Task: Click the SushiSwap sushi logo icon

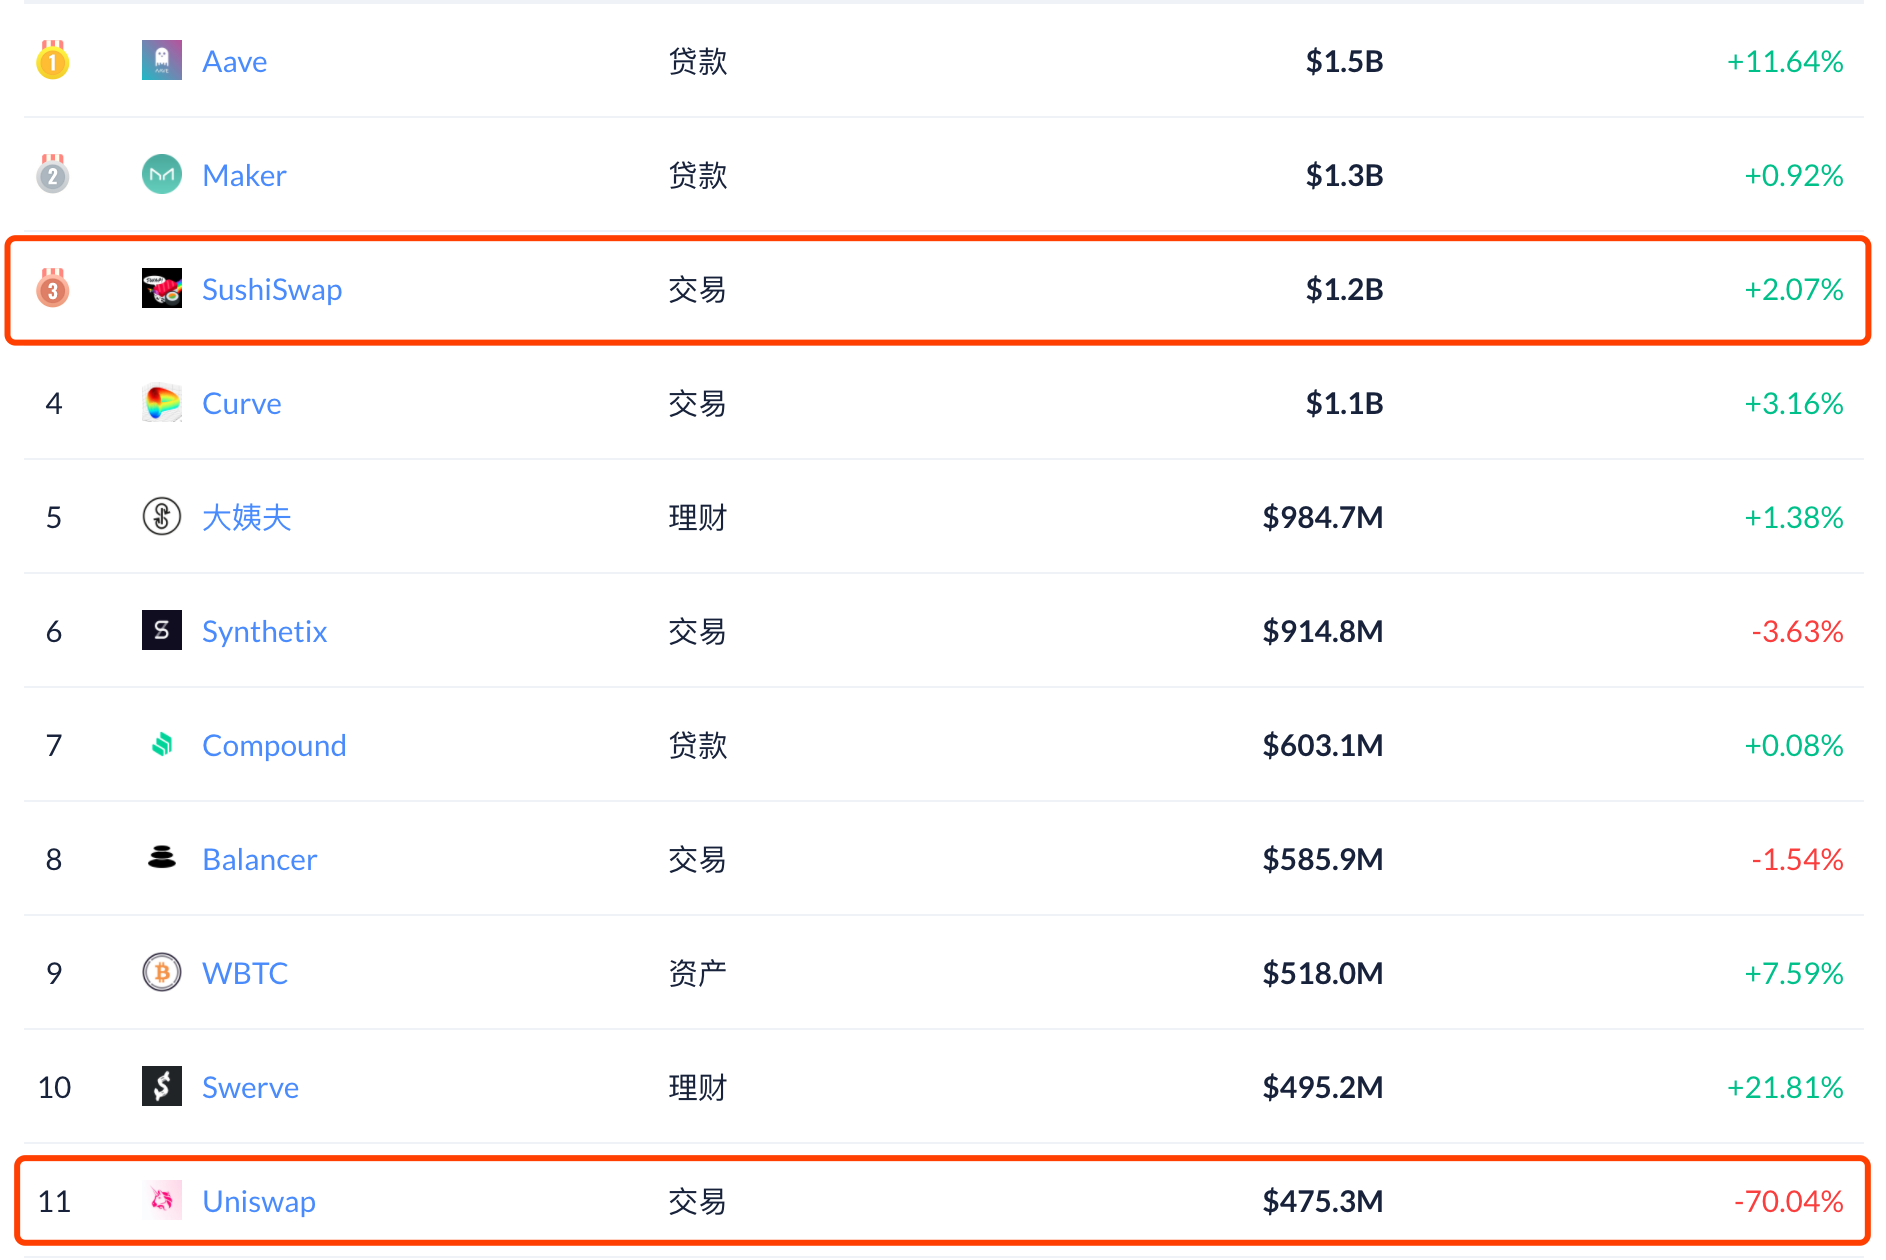Action: 161,288
